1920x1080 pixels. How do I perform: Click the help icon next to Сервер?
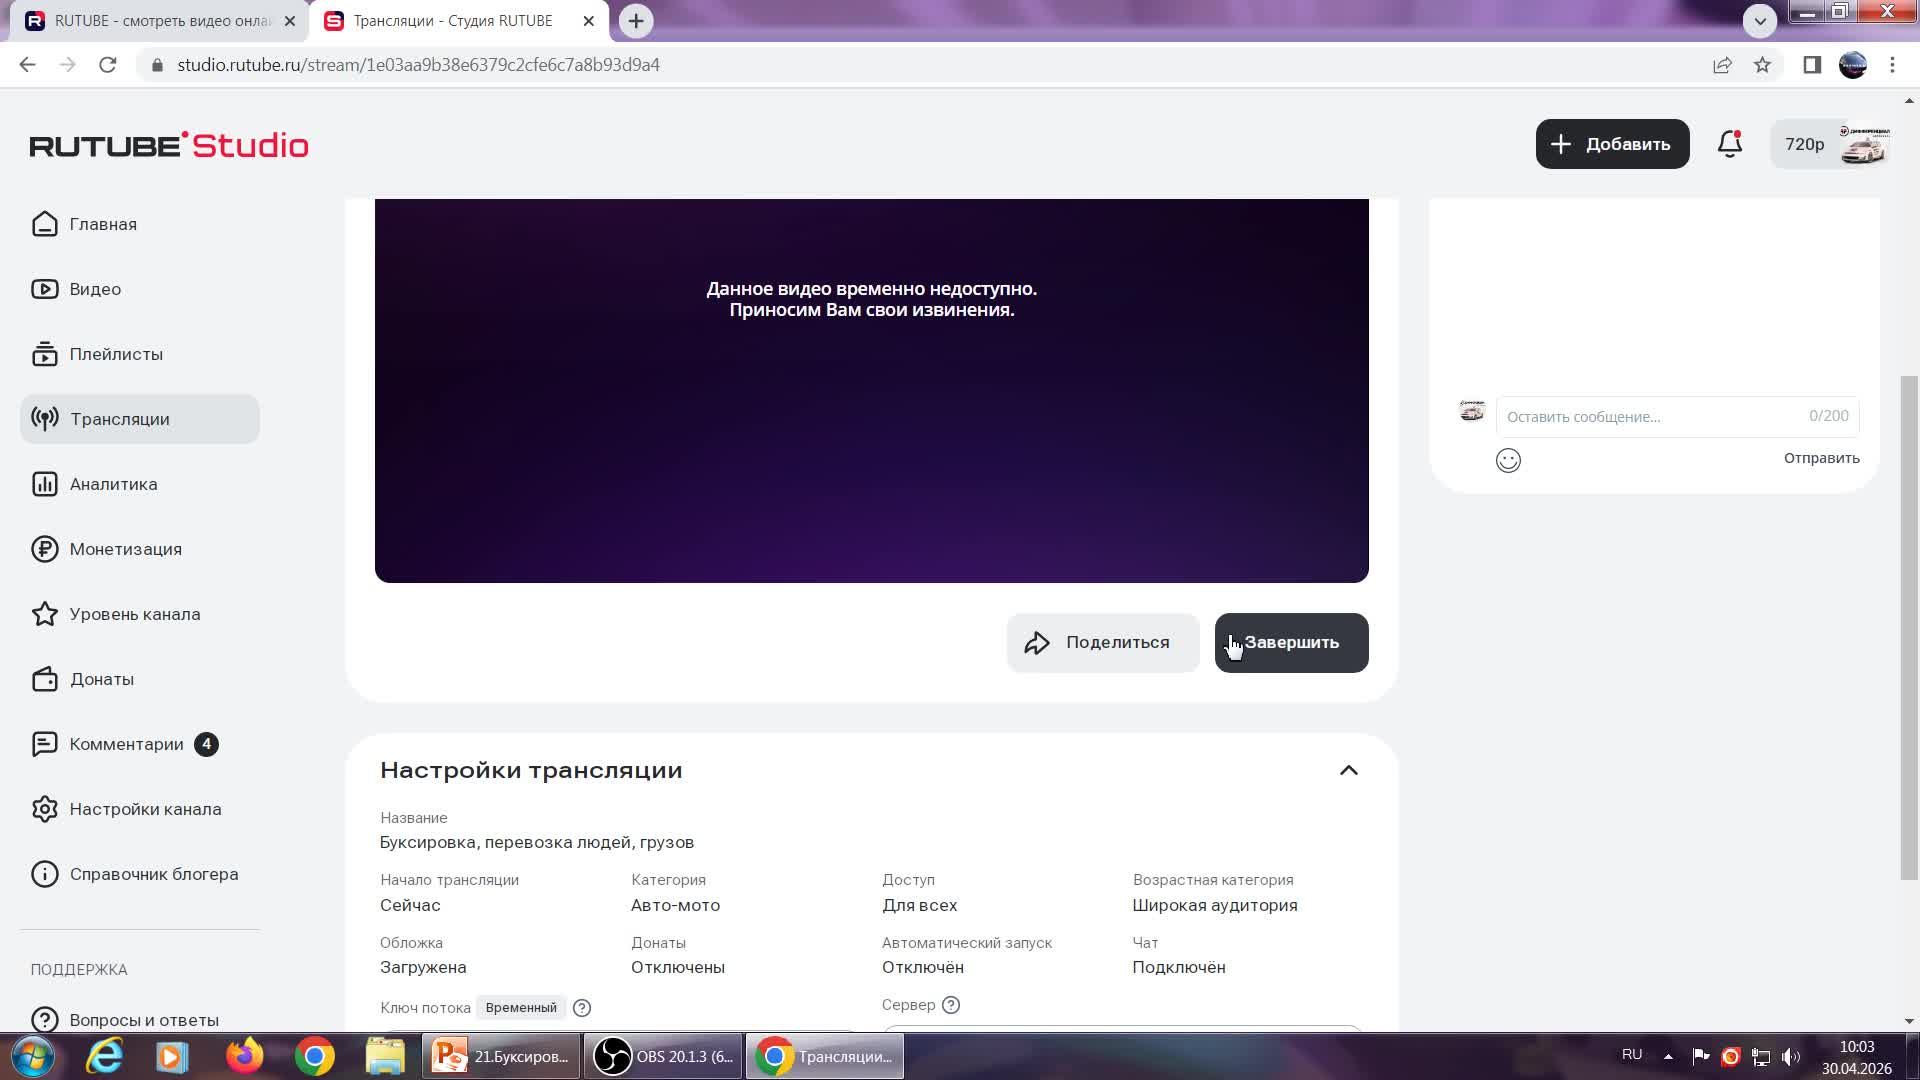[x=951, y=1005]
